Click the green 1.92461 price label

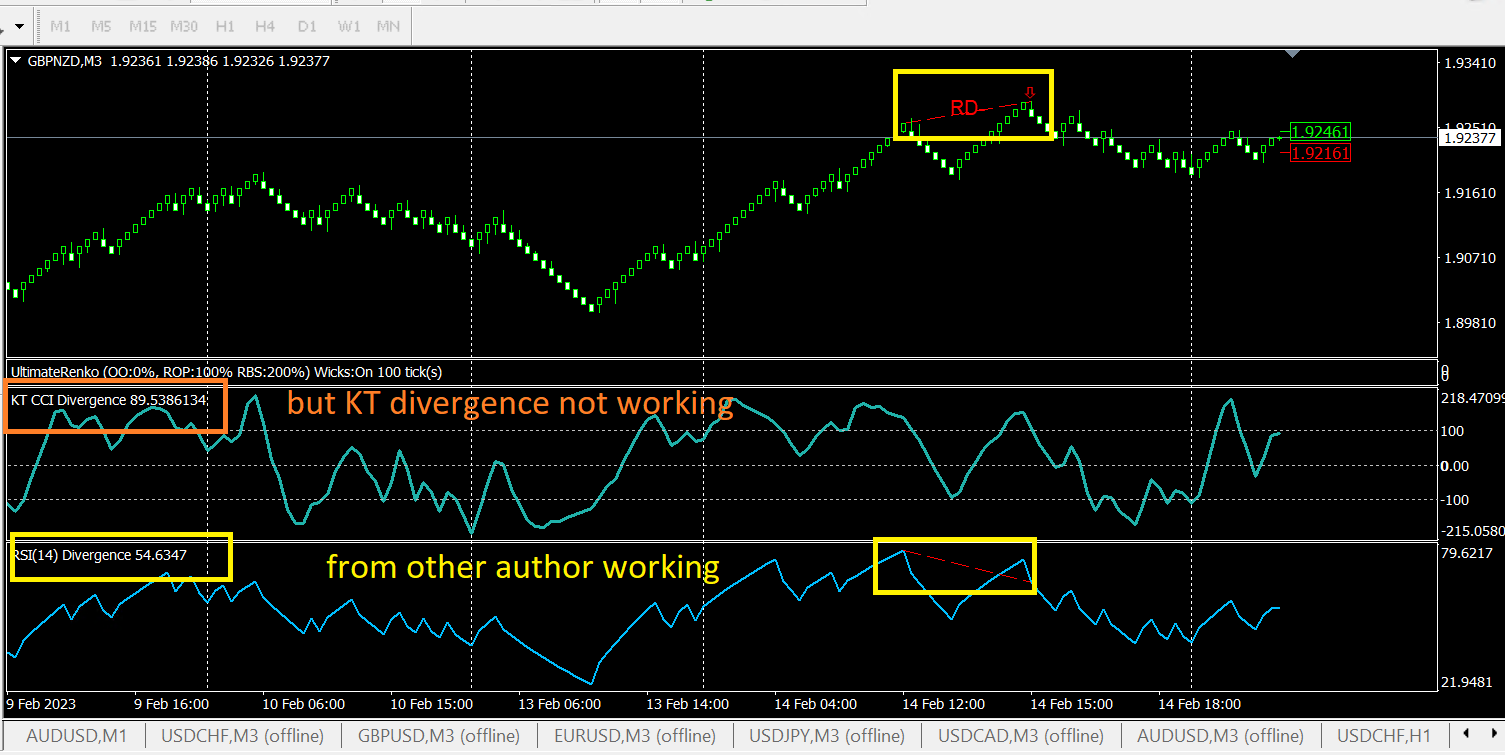pyautogui.click(x=1320, y=131)
